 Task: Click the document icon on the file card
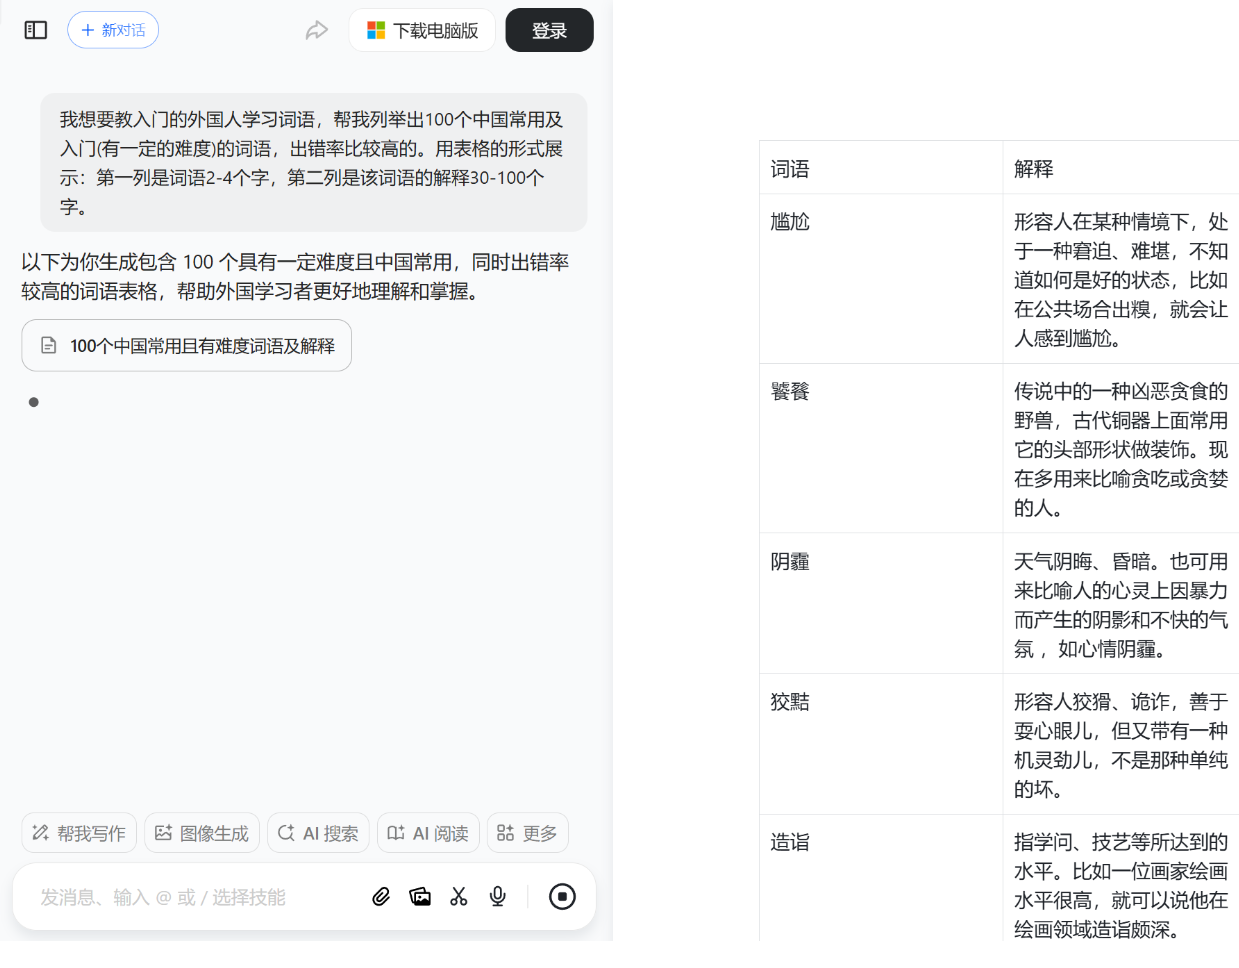[x=48, y=345]
